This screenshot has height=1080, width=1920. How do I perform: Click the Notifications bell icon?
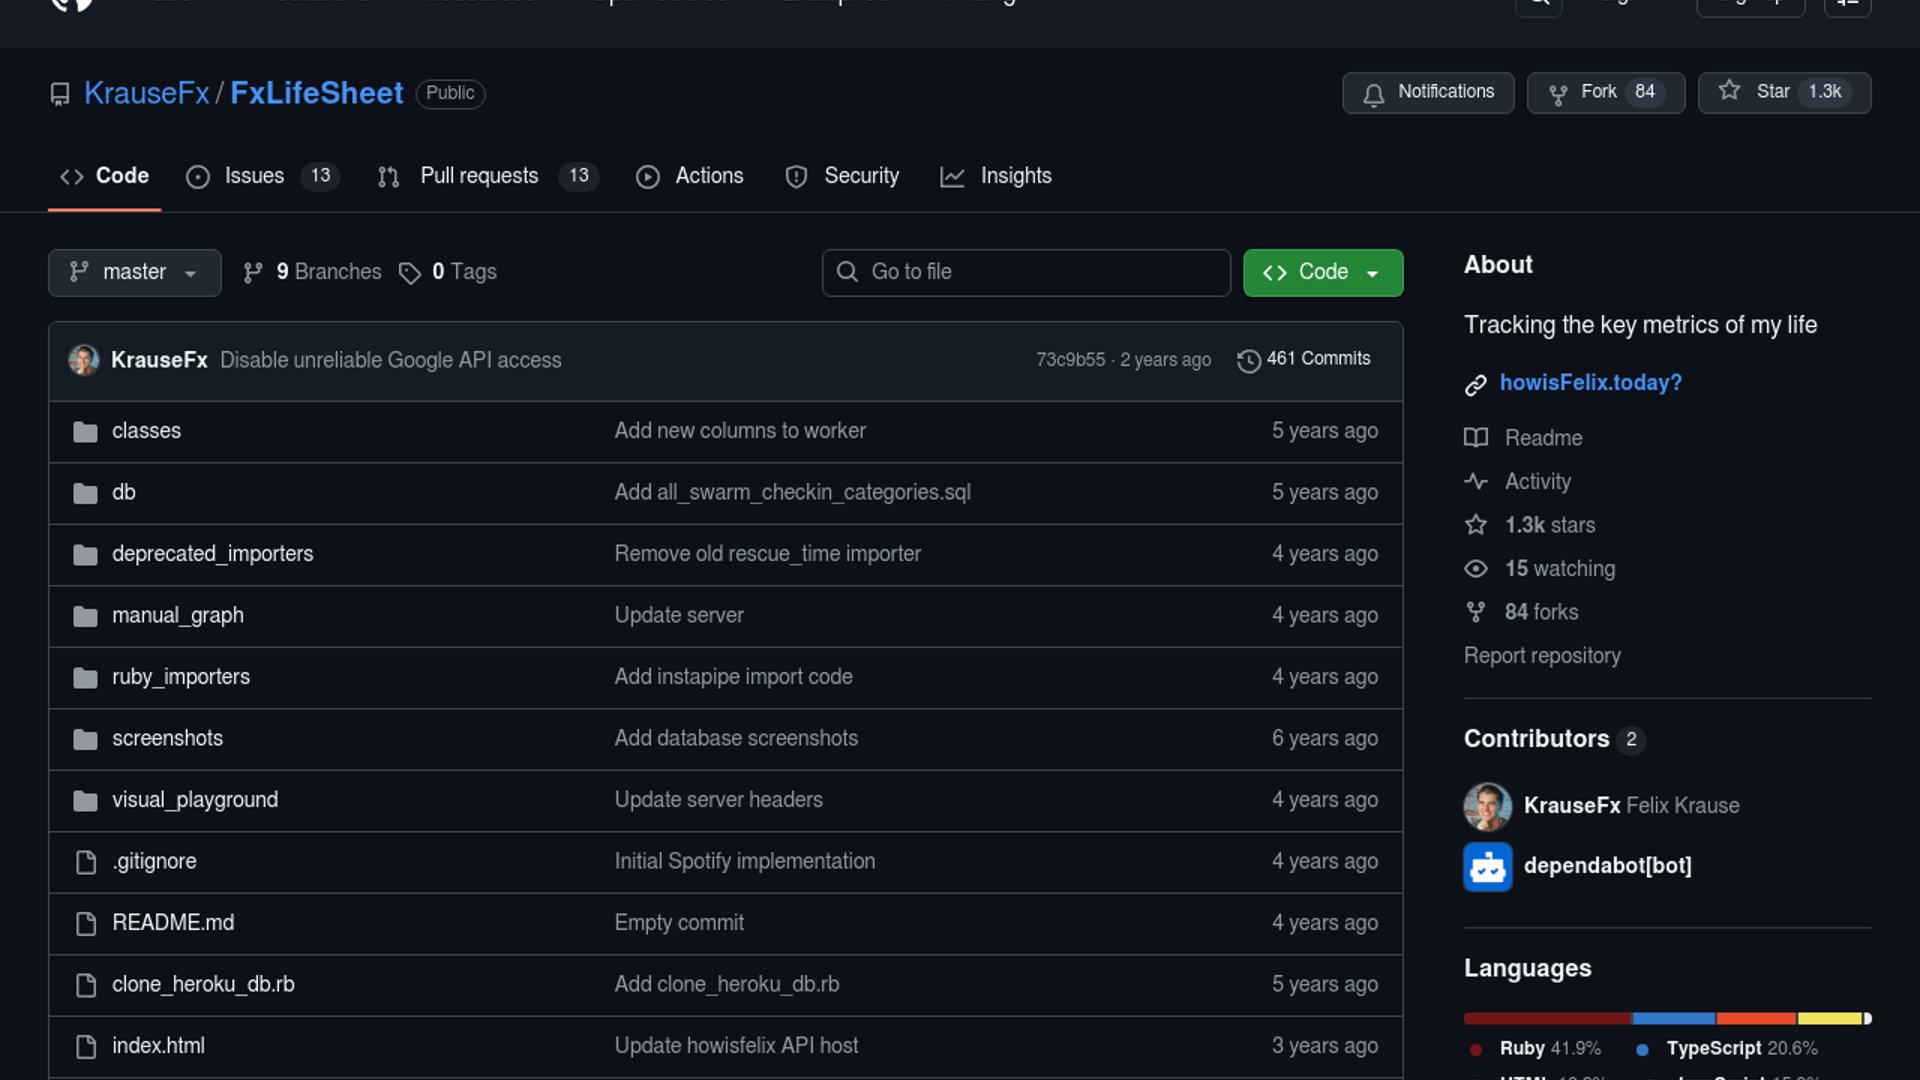coord(1374,94)
